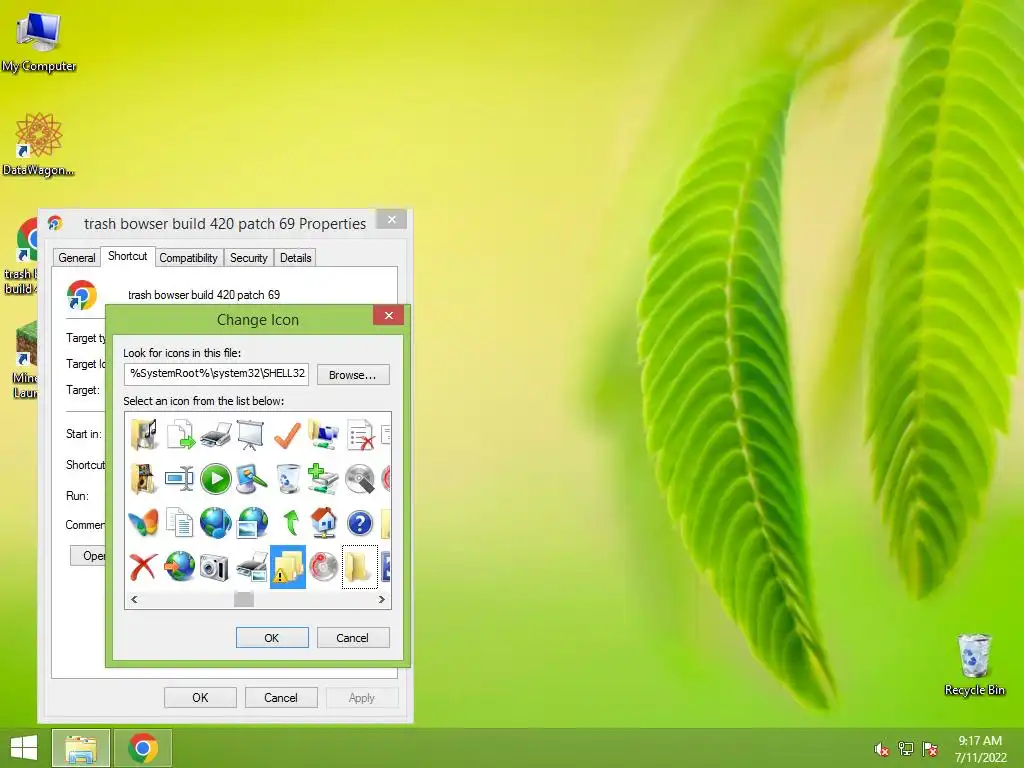Pick the recycle bin icon in list
The height and width of the screenshot is (768, 1024).
(x=287, y=479)
